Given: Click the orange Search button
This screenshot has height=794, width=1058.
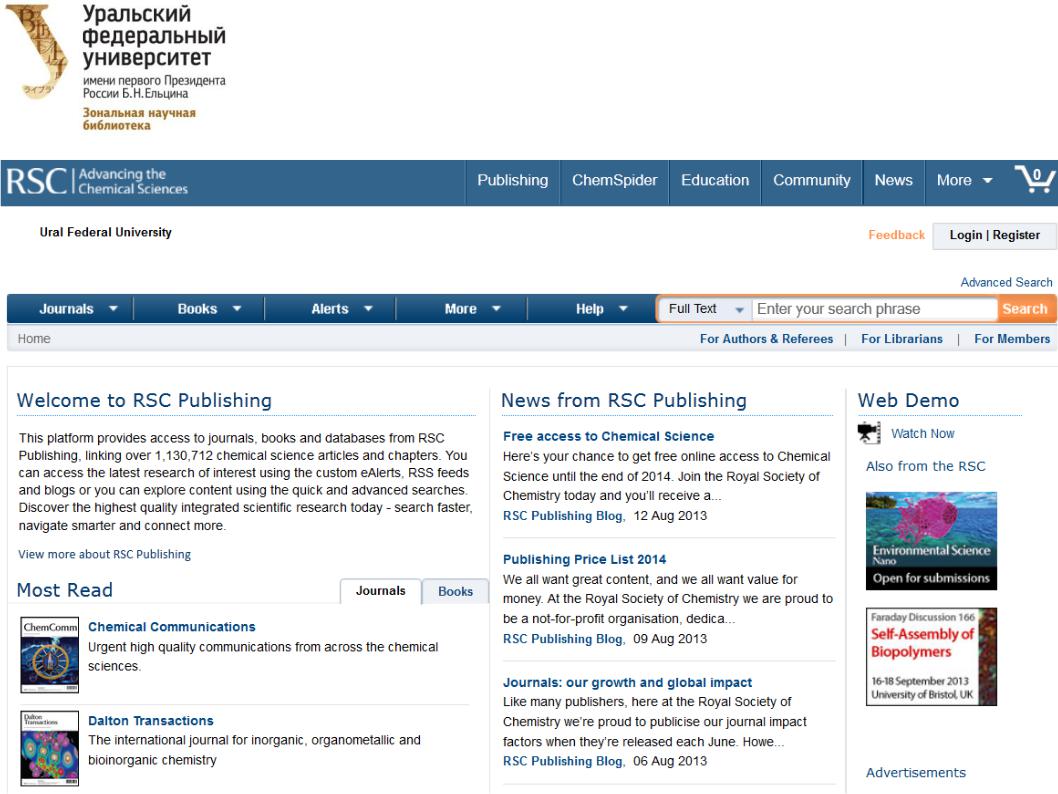Looking at the screenshot, I should tap(1024, 309).
